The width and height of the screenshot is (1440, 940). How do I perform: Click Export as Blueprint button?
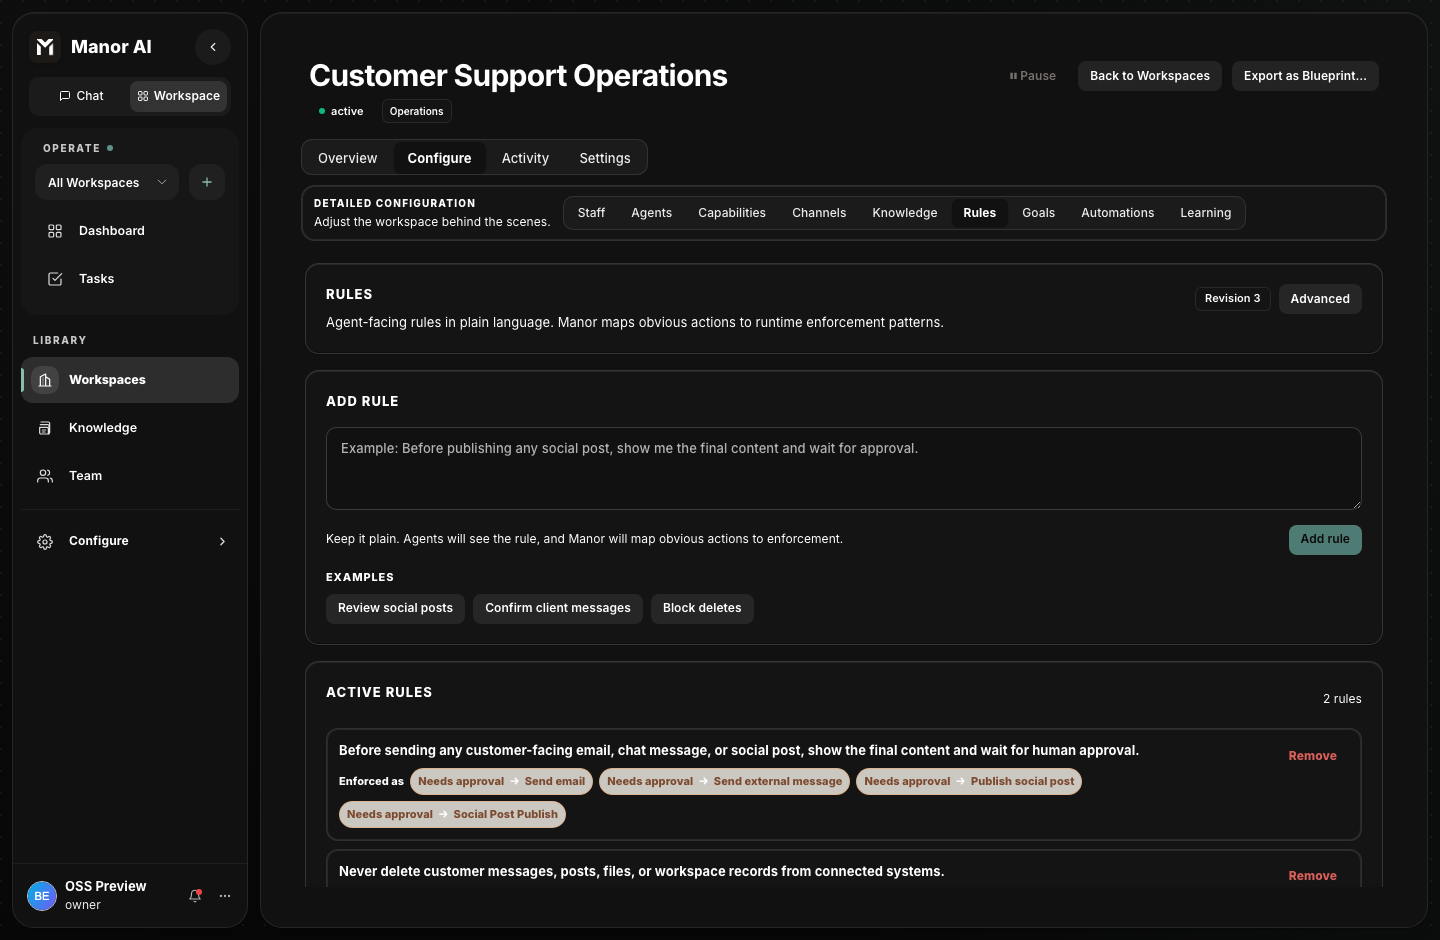tap(1305, 76)
